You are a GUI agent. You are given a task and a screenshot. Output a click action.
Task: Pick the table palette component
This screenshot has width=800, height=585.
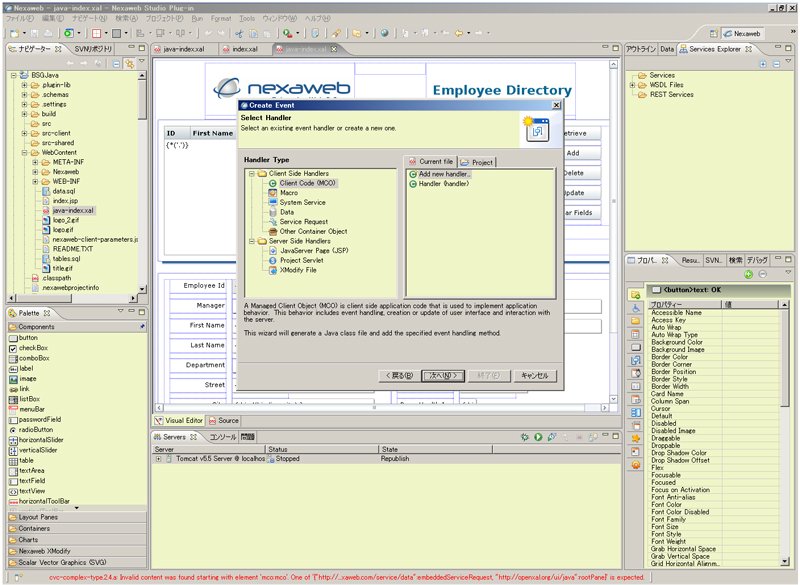click(x=21, y=461)
